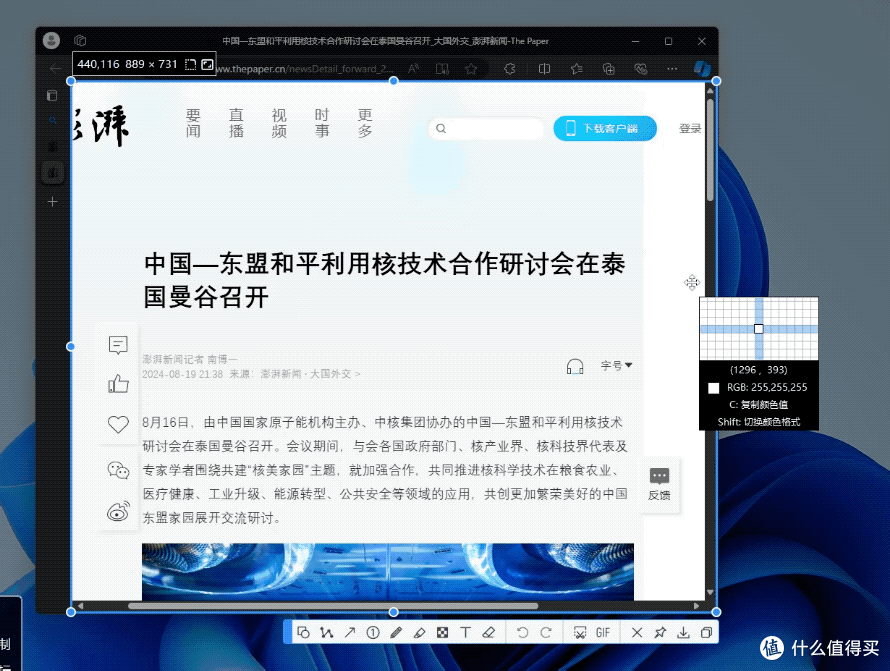This screenshot has height=671, width=890.
Task: Open the tab actions workspace icon
Action: coord(80,40)
